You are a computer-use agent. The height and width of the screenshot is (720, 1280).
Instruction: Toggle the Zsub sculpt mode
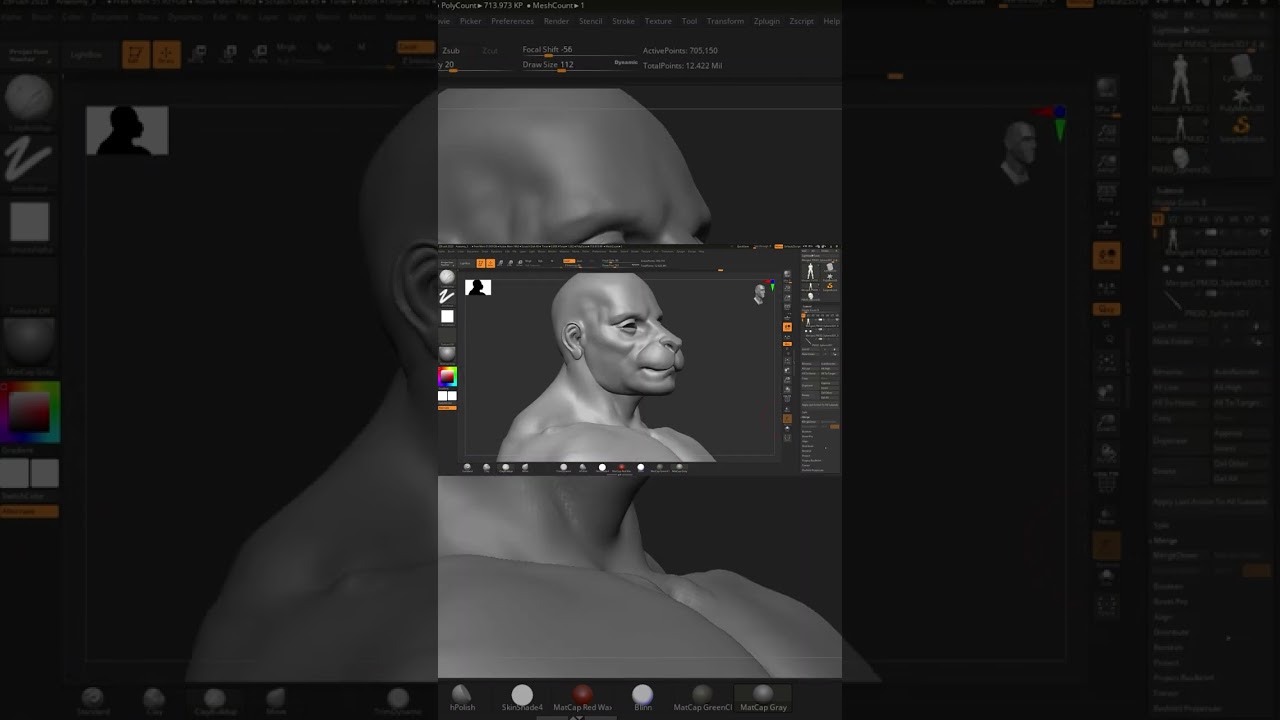[x=451, y=50]
